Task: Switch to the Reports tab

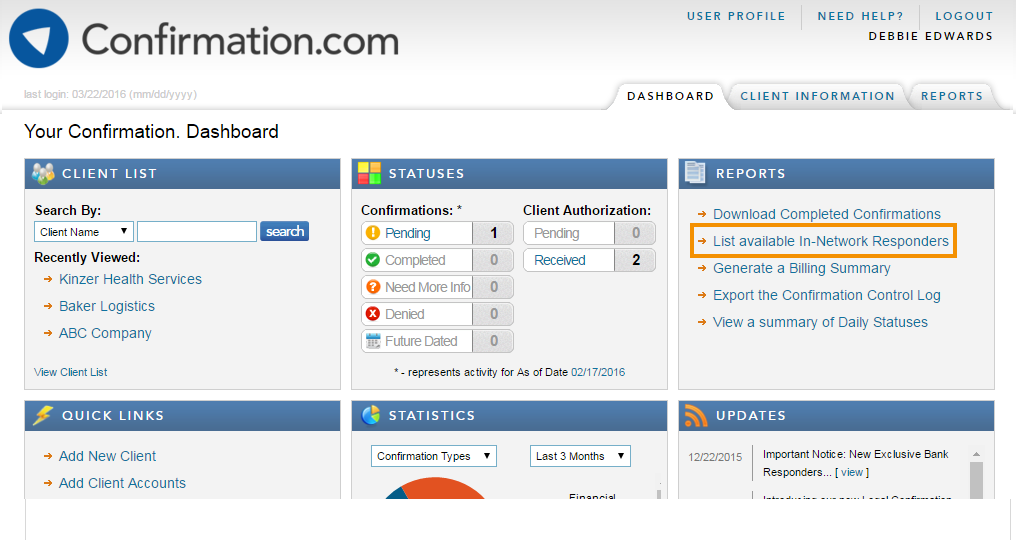Action: (951, 96)
